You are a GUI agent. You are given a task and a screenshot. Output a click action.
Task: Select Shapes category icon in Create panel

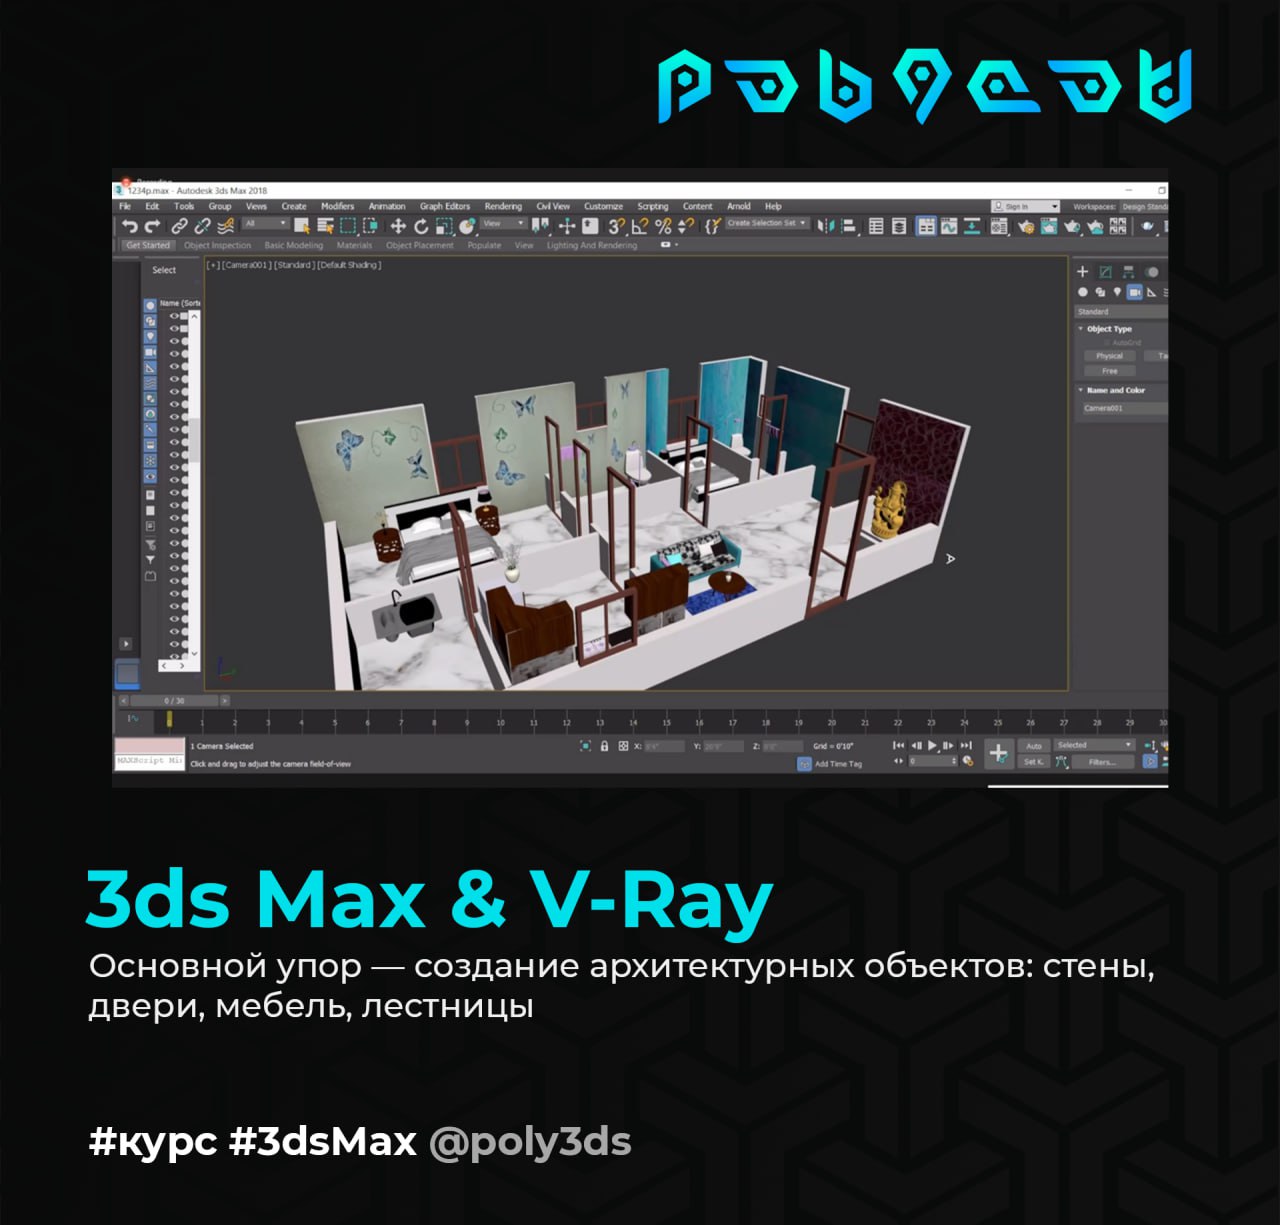[1100, 292]
